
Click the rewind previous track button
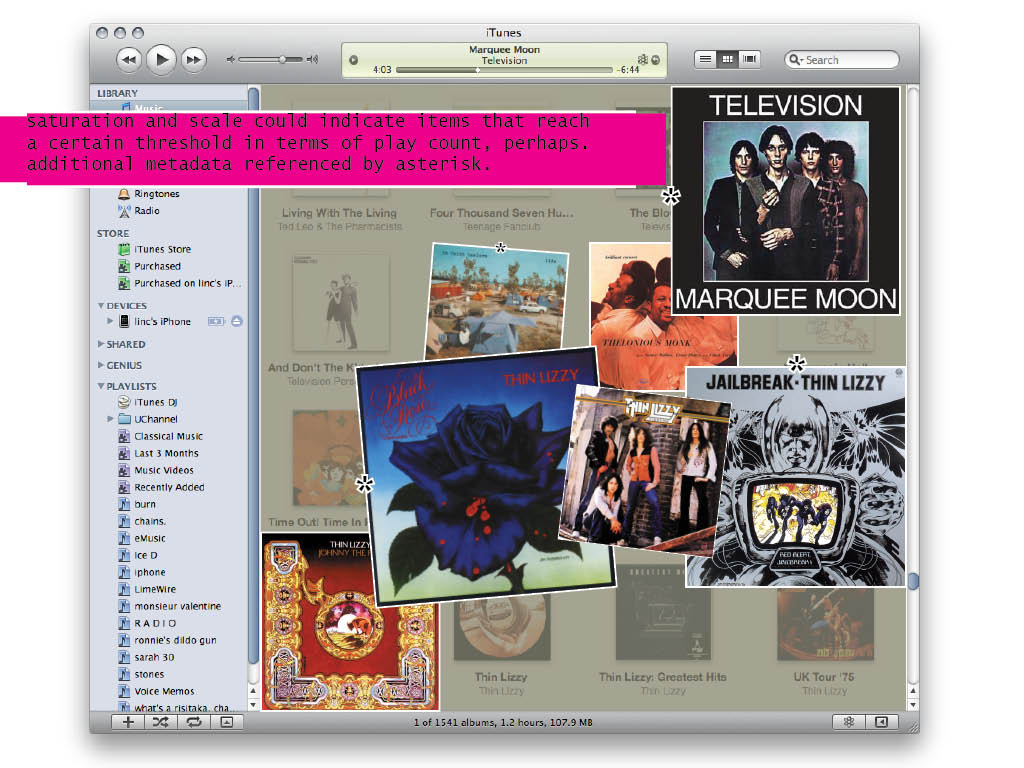(129, 59)
